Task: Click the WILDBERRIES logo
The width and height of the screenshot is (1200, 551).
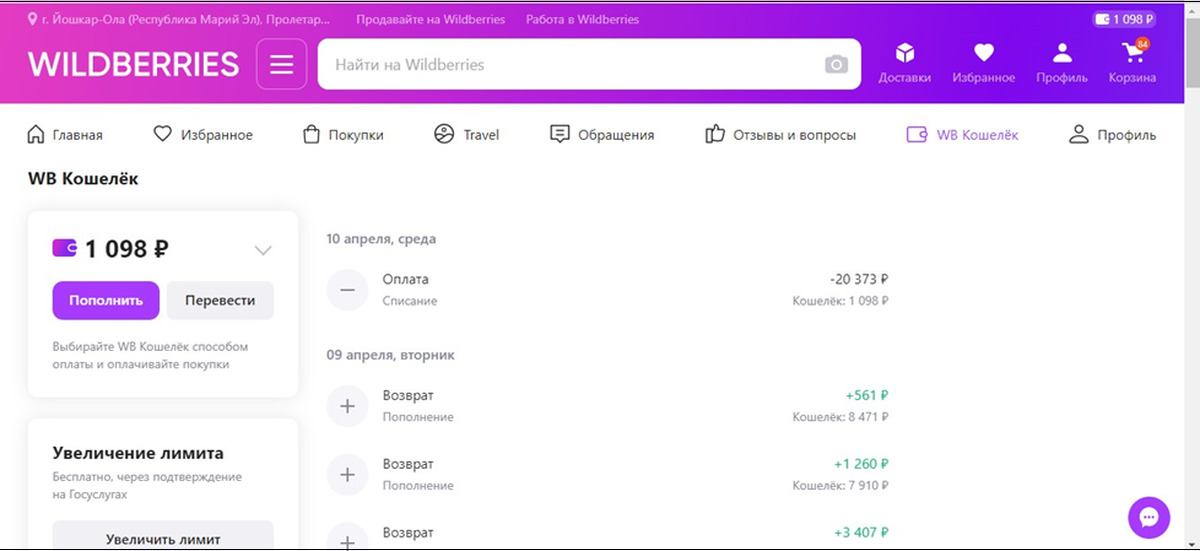Action: [x=133, y=64]
